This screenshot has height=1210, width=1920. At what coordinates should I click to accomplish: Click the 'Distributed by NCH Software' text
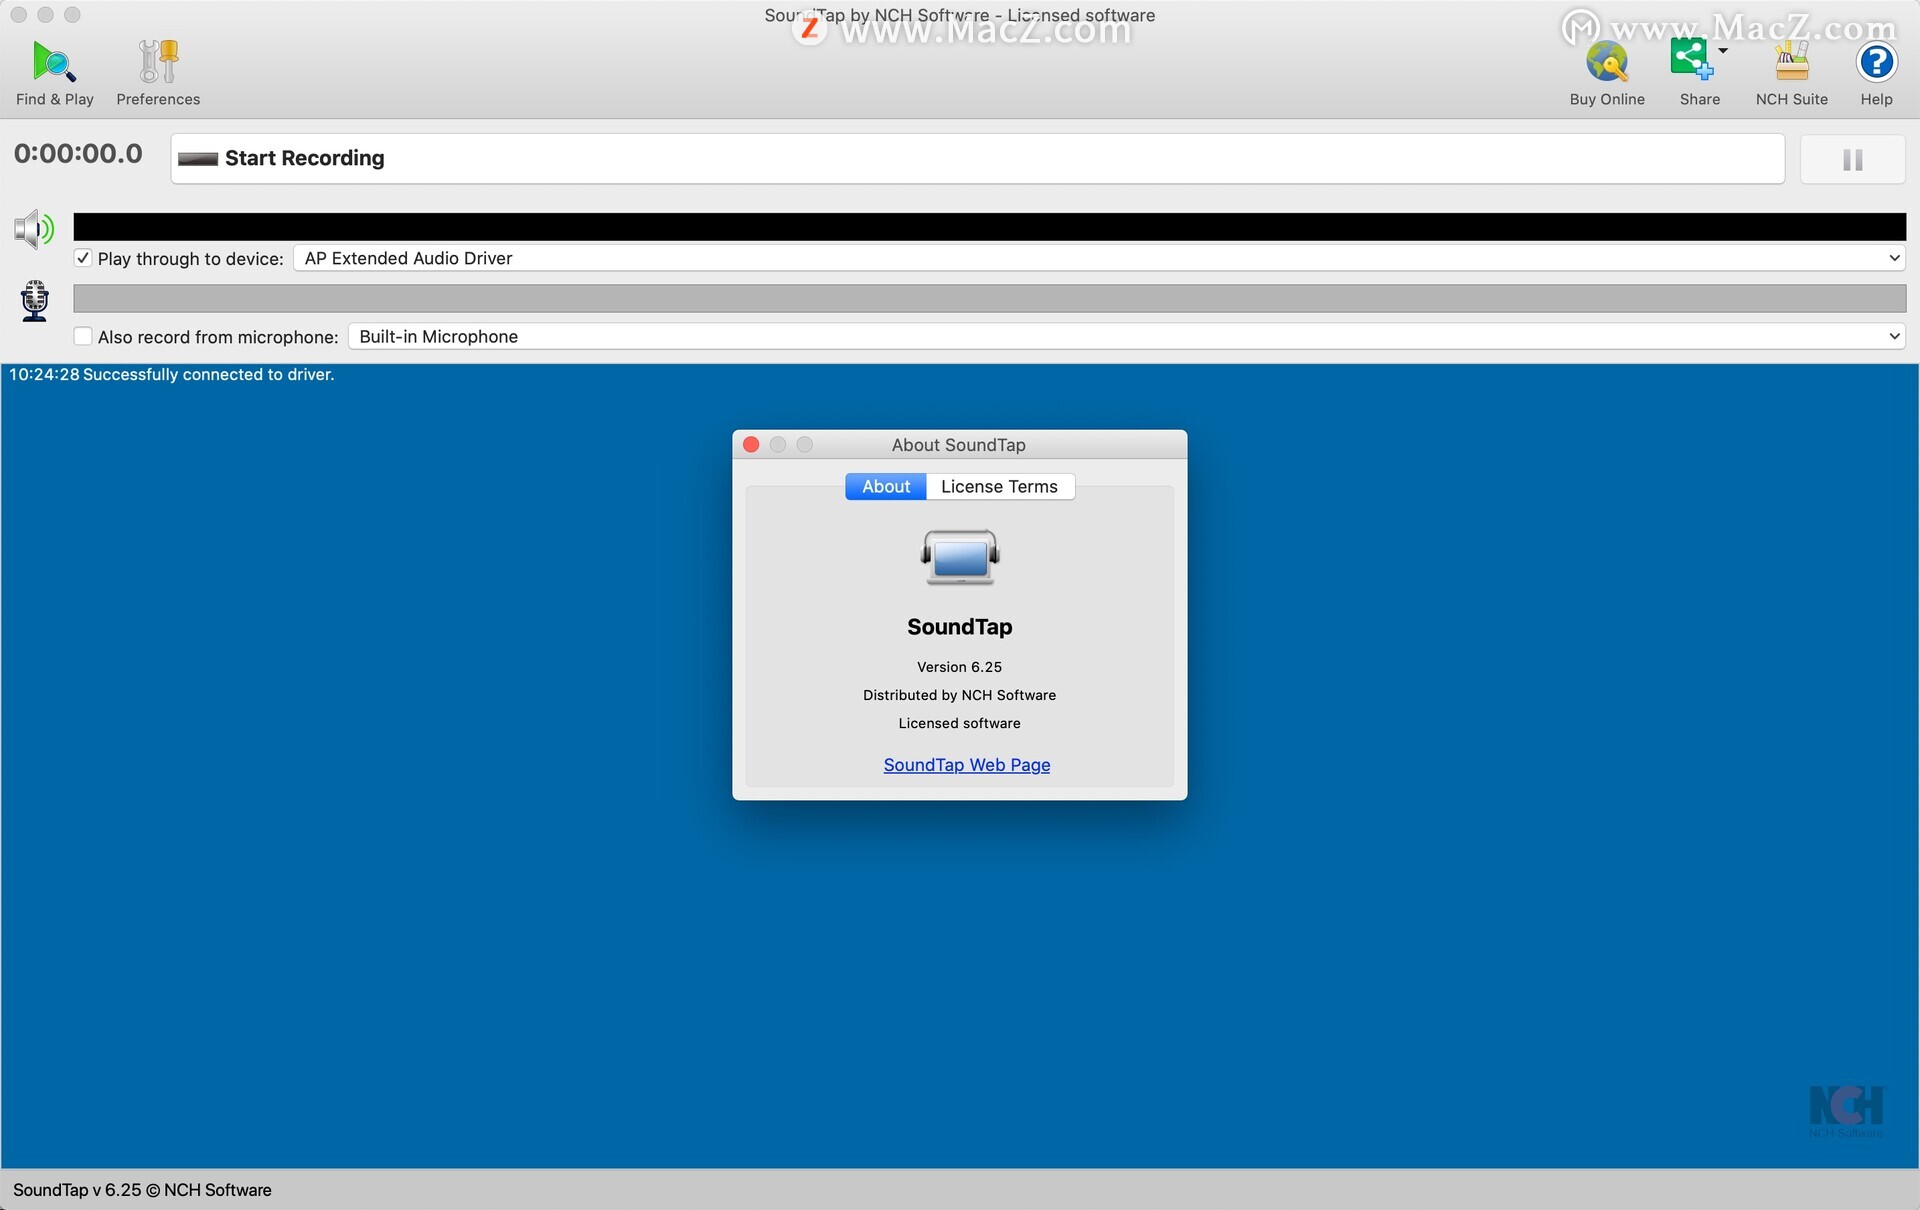(959, 695)
